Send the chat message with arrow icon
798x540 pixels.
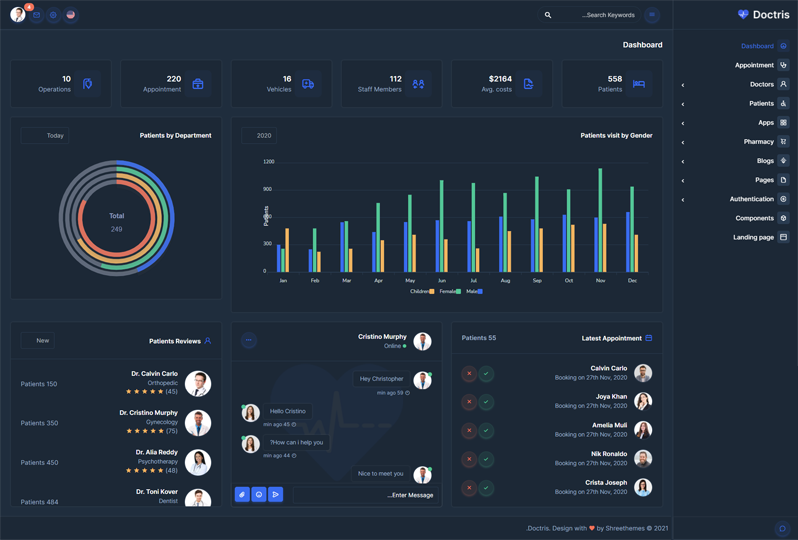point(276,494)
